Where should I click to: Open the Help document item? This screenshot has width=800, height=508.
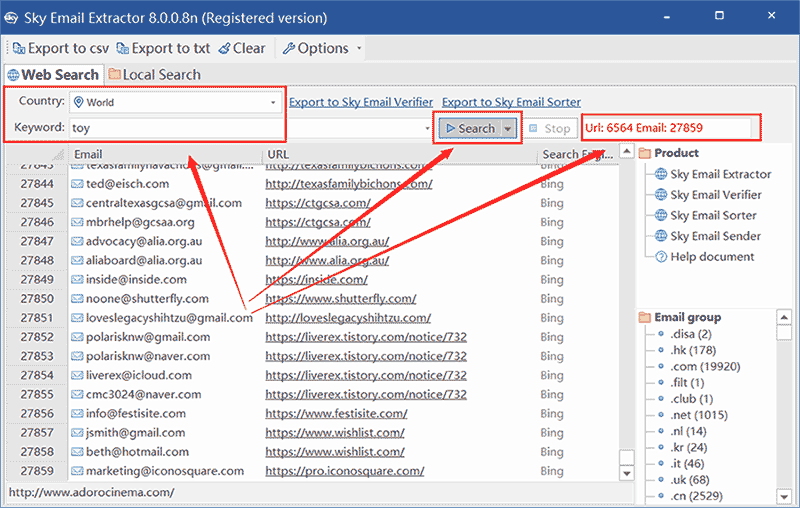pos(711,256)
